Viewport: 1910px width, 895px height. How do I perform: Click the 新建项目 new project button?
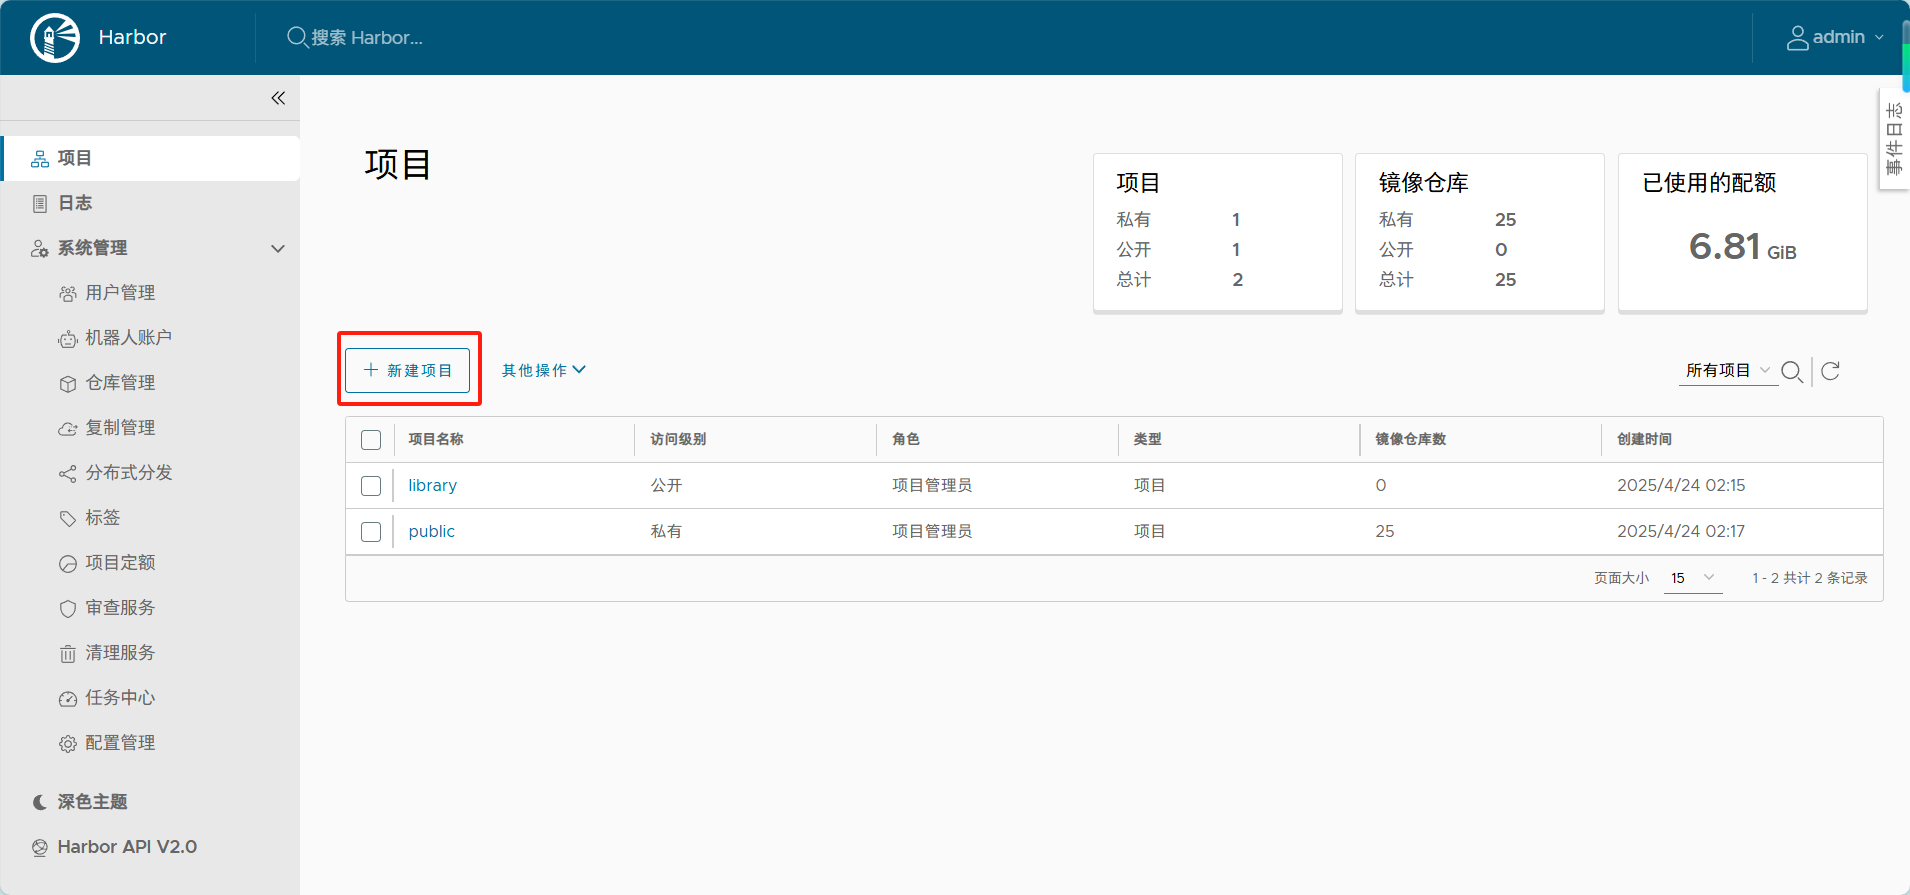[x=408, y=370]
